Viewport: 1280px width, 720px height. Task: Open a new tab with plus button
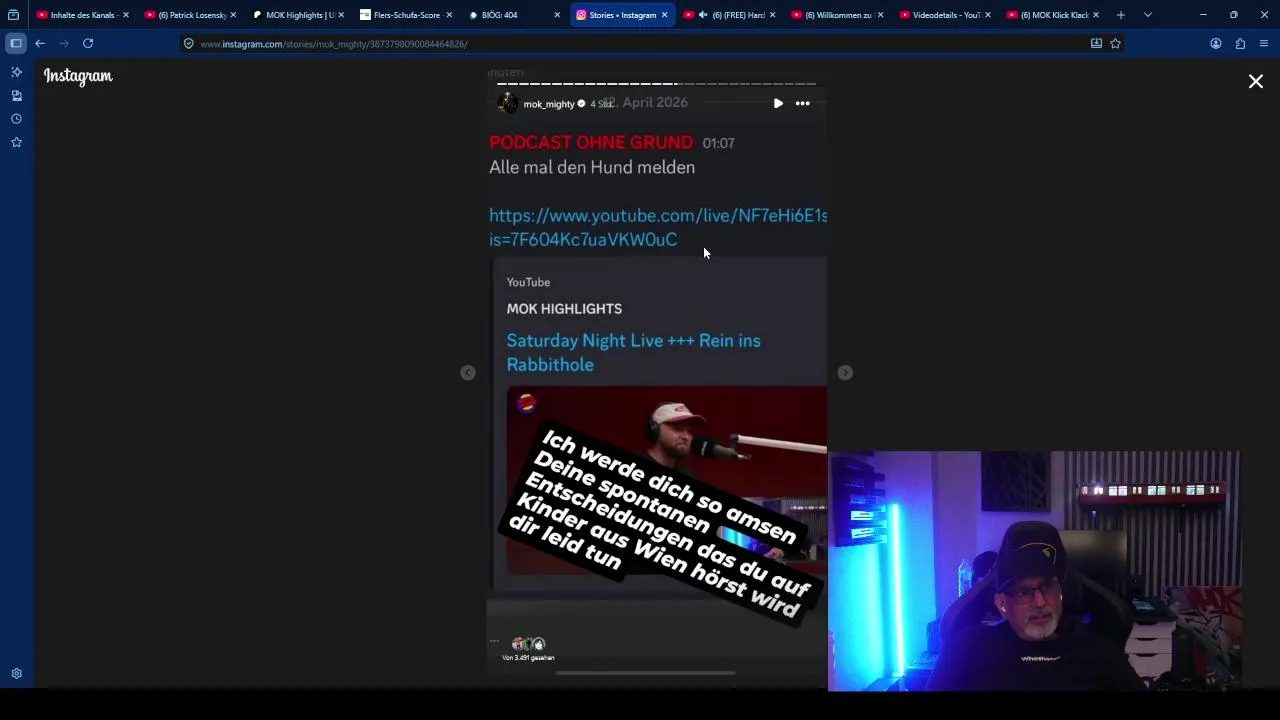coord(1121,15)
